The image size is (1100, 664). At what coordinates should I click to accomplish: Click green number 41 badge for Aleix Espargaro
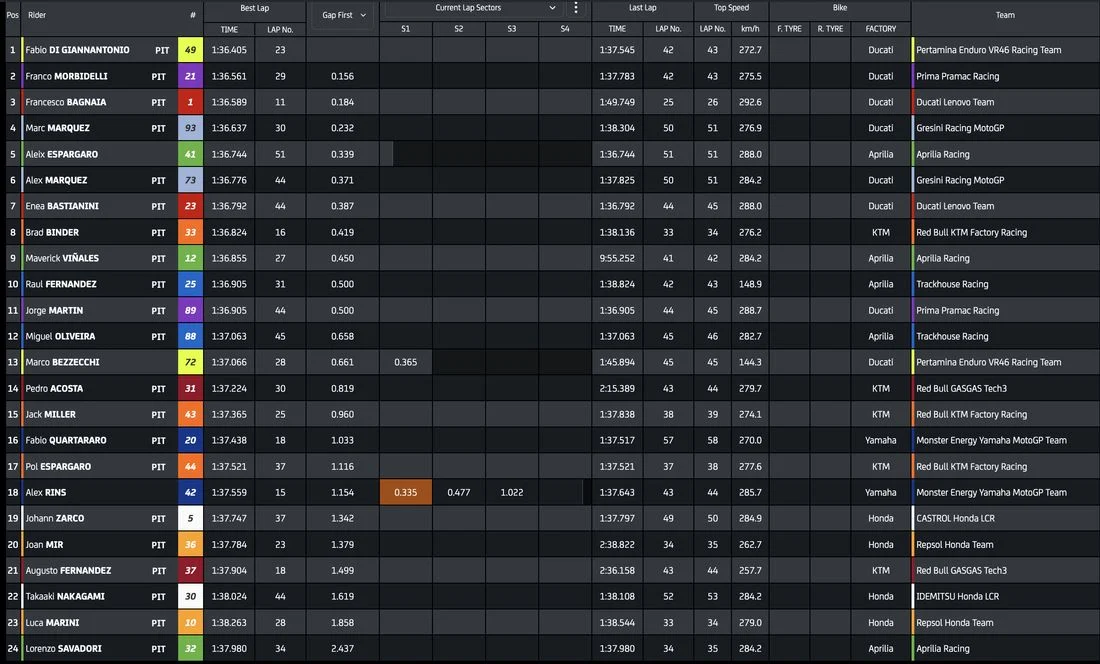pyautogui.click(x=190, y=154)
